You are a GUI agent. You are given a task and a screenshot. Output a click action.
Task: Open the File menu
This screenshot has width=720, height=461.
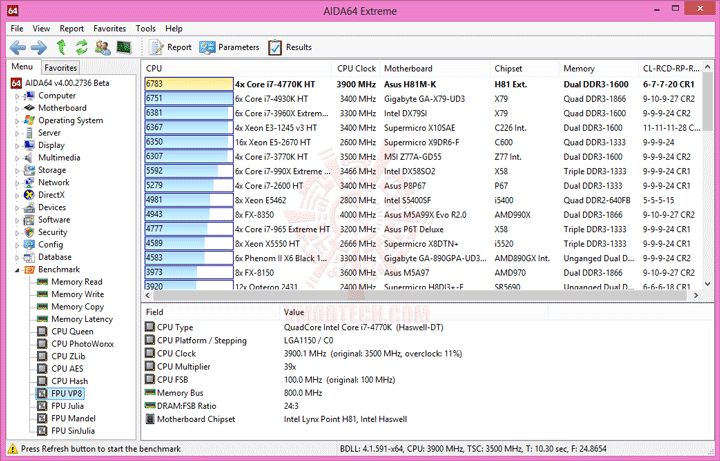coord(17,28)
